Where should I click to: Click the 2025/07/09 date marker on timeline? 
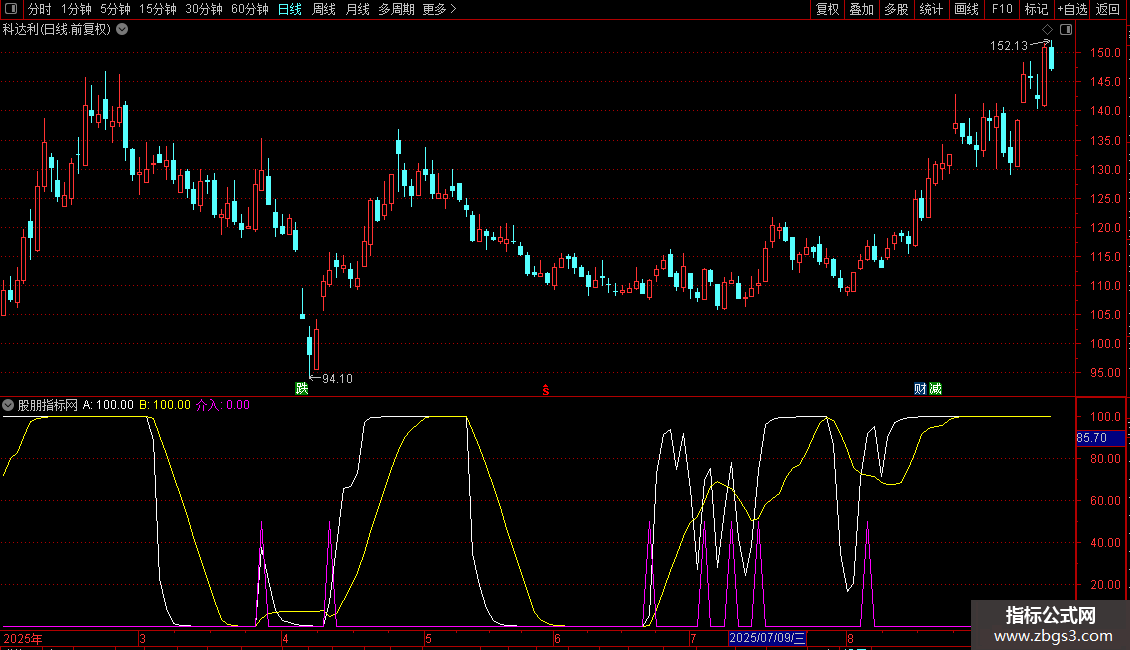tap(767, 638)
